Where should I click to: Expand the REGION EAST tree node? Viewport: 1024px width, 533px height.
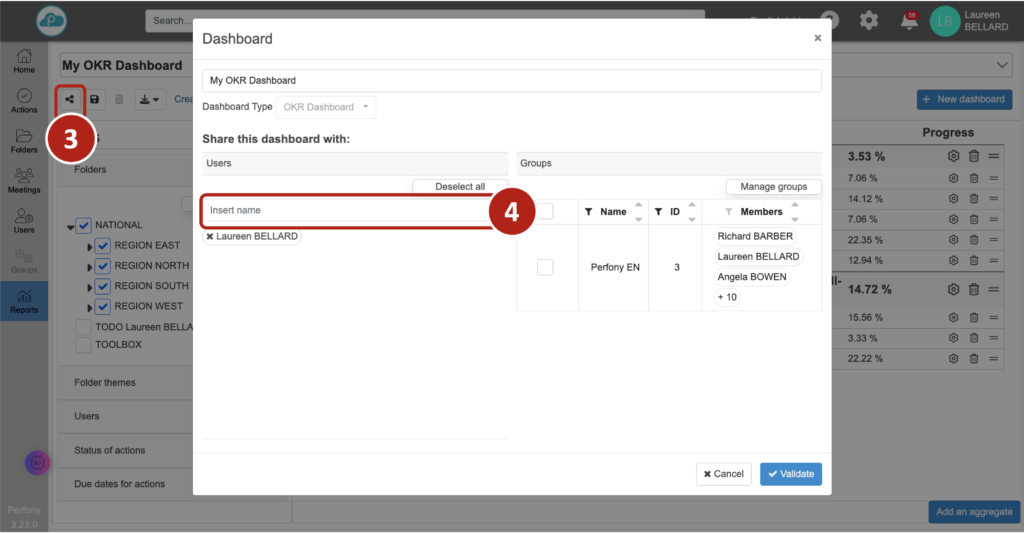[89, 246]
